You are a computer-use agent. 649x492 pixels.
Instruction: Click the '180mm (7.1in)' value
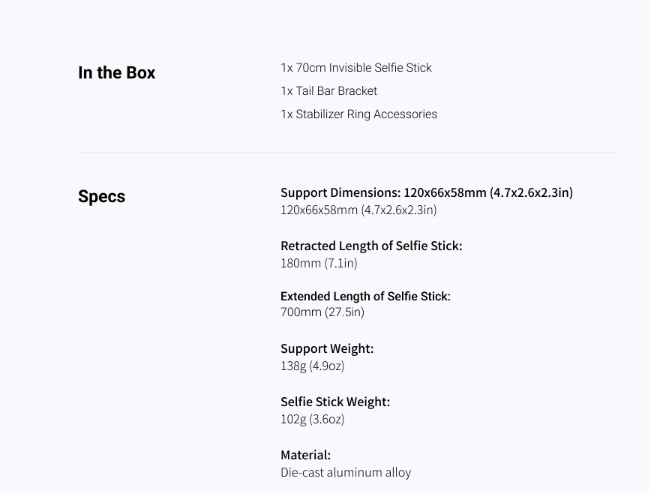(319, 263)
